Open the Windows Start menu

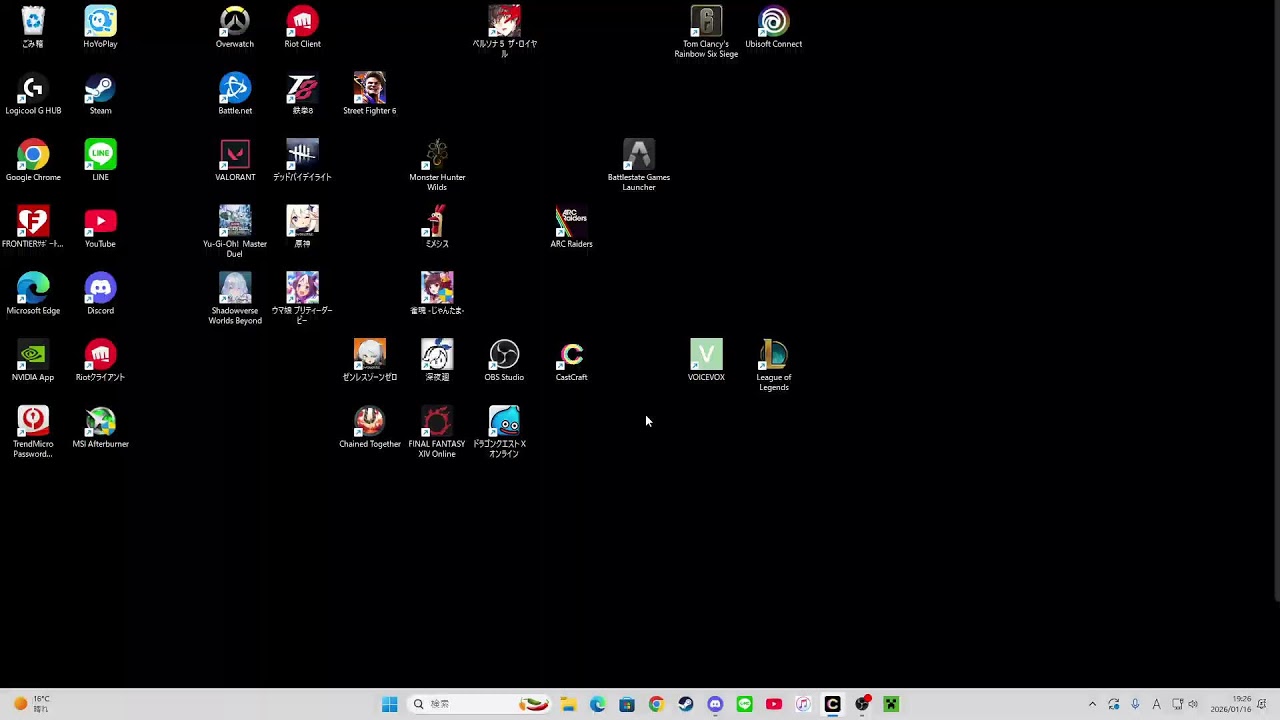point(389,704)
